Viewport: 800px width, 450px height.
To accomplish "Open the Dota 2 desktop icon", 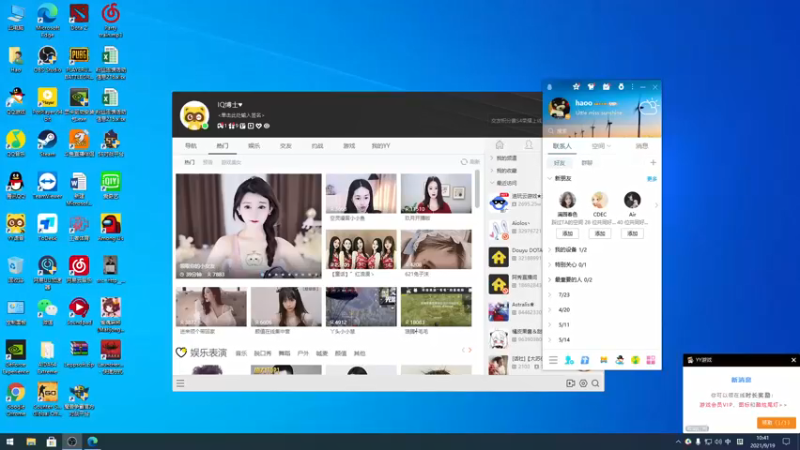I will pyautogui.click(x=79, y=17).
